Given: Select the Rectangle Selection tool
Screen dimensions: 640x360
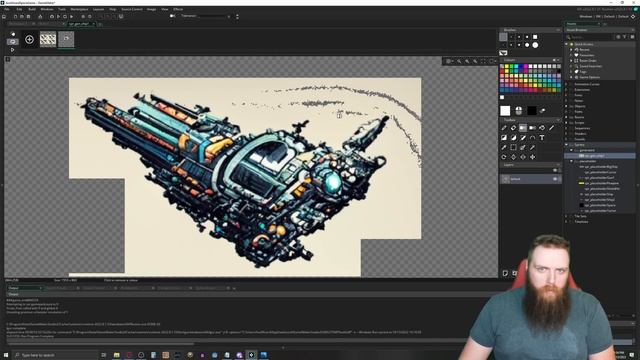Looking at the screenshot, I should 513,147.
